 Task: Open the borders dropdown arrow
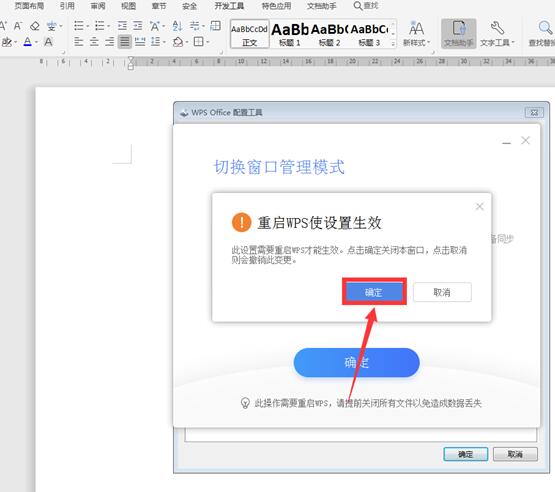208,42
